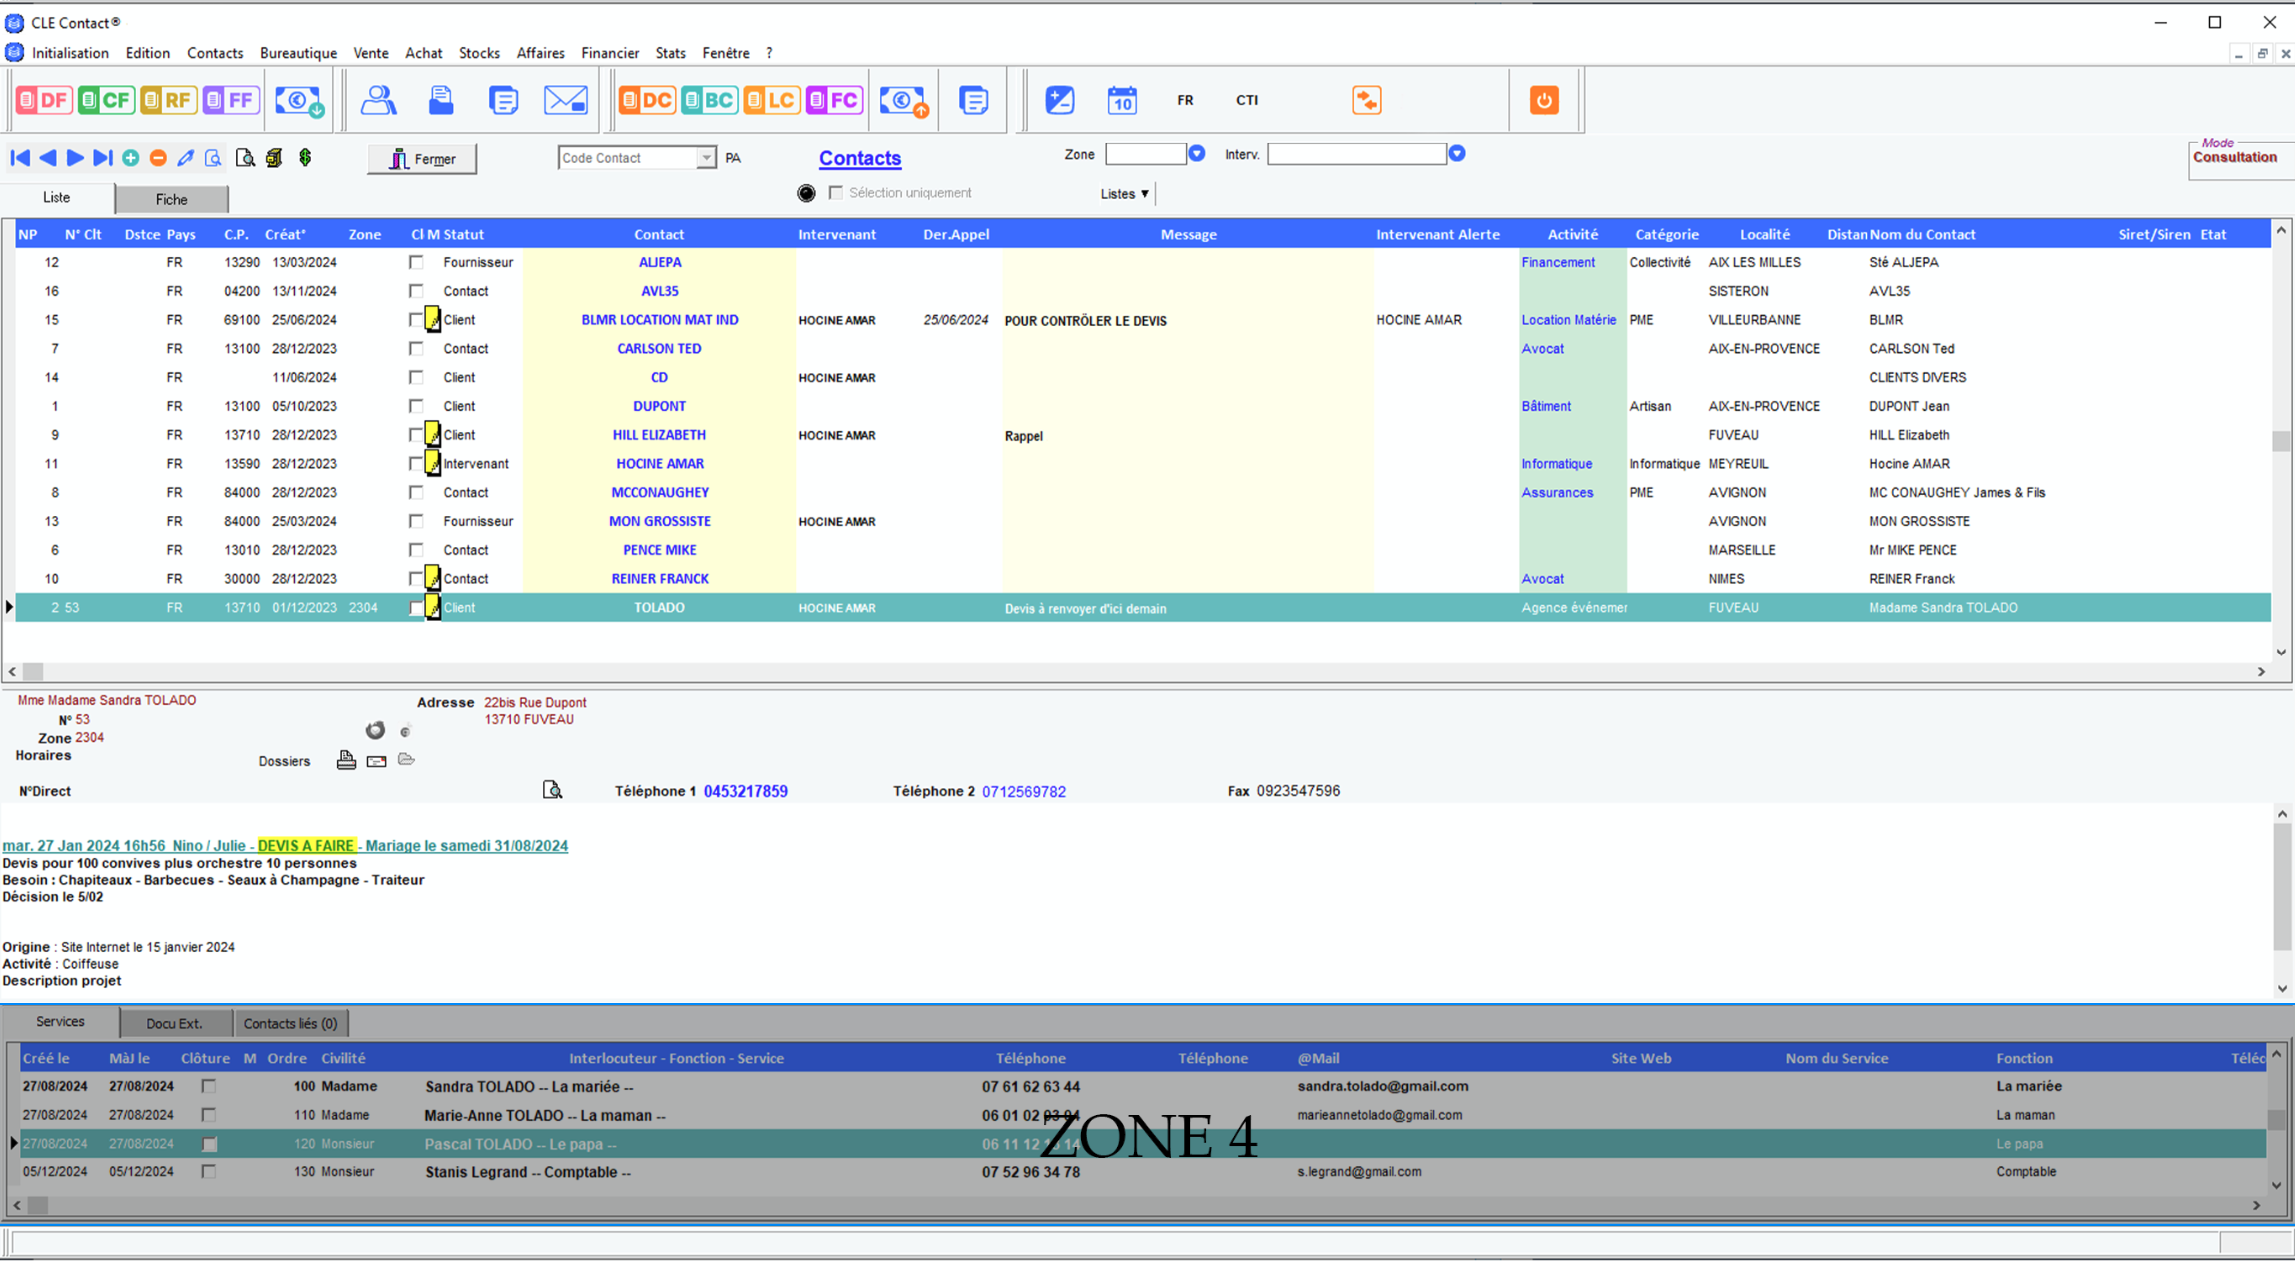The height and width of the screenshot is (1261, 2295).
Task: Switch to the Docu Ext. tab
Action: point(175,1023)
